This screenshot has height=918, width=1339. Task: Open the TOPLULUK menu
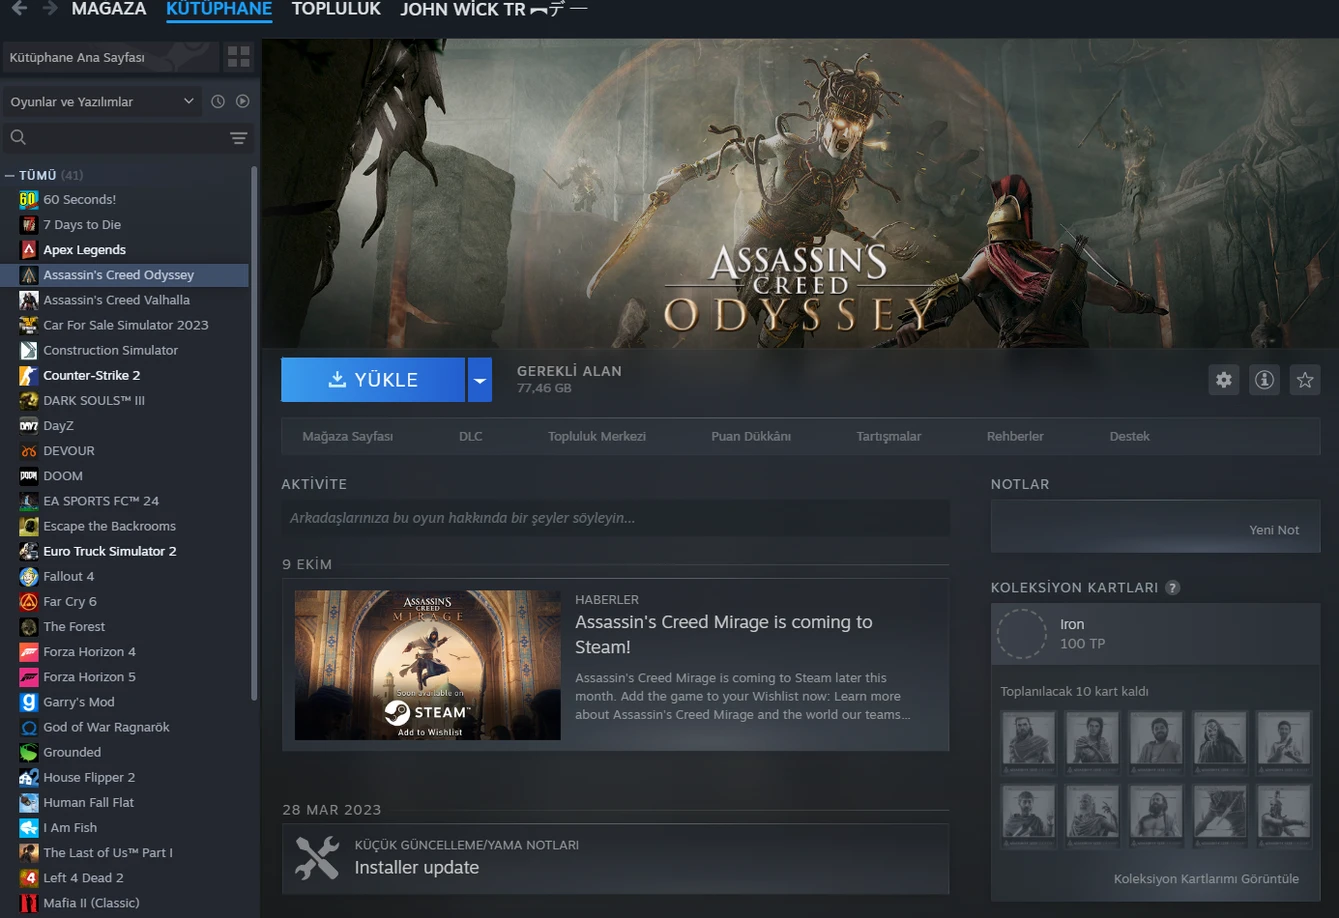[336, 9]
